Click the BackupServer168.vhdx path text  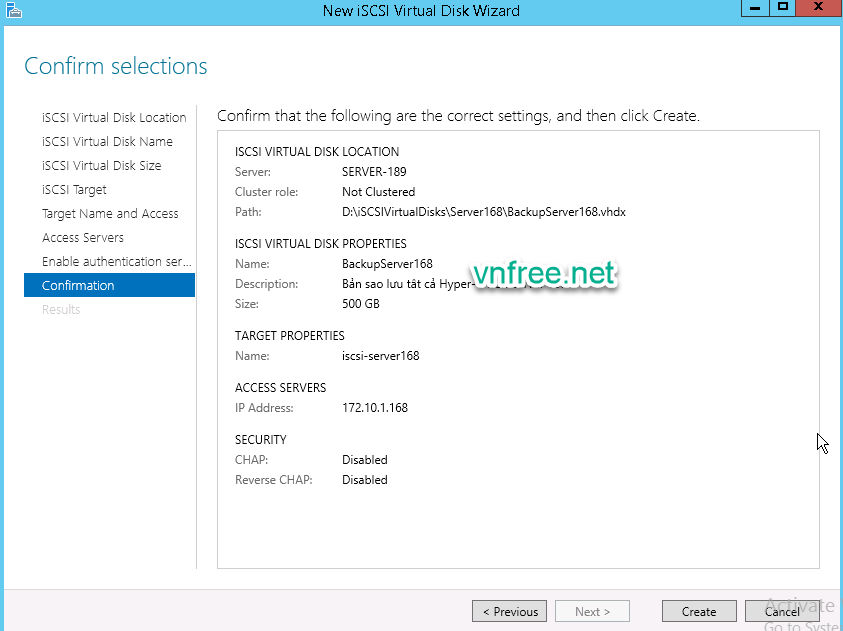[483, 212]
